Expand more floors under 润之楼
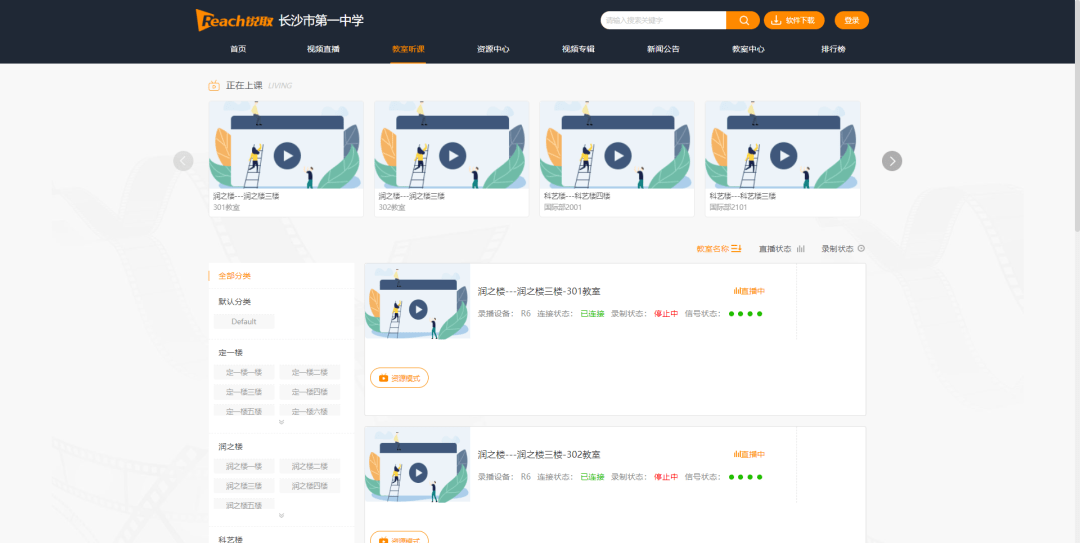The width and height of the screenshot is (1080, 543). pos(281,515)
